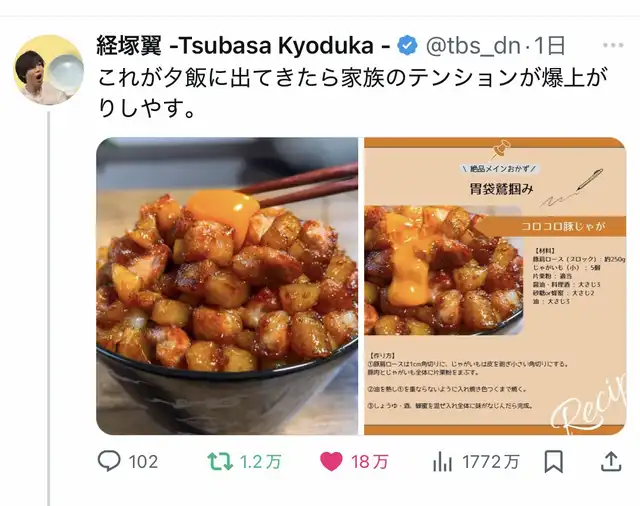640x506 pixels.
Task: Open the view count bar chart icon
Action: click(x=442, y=462)
